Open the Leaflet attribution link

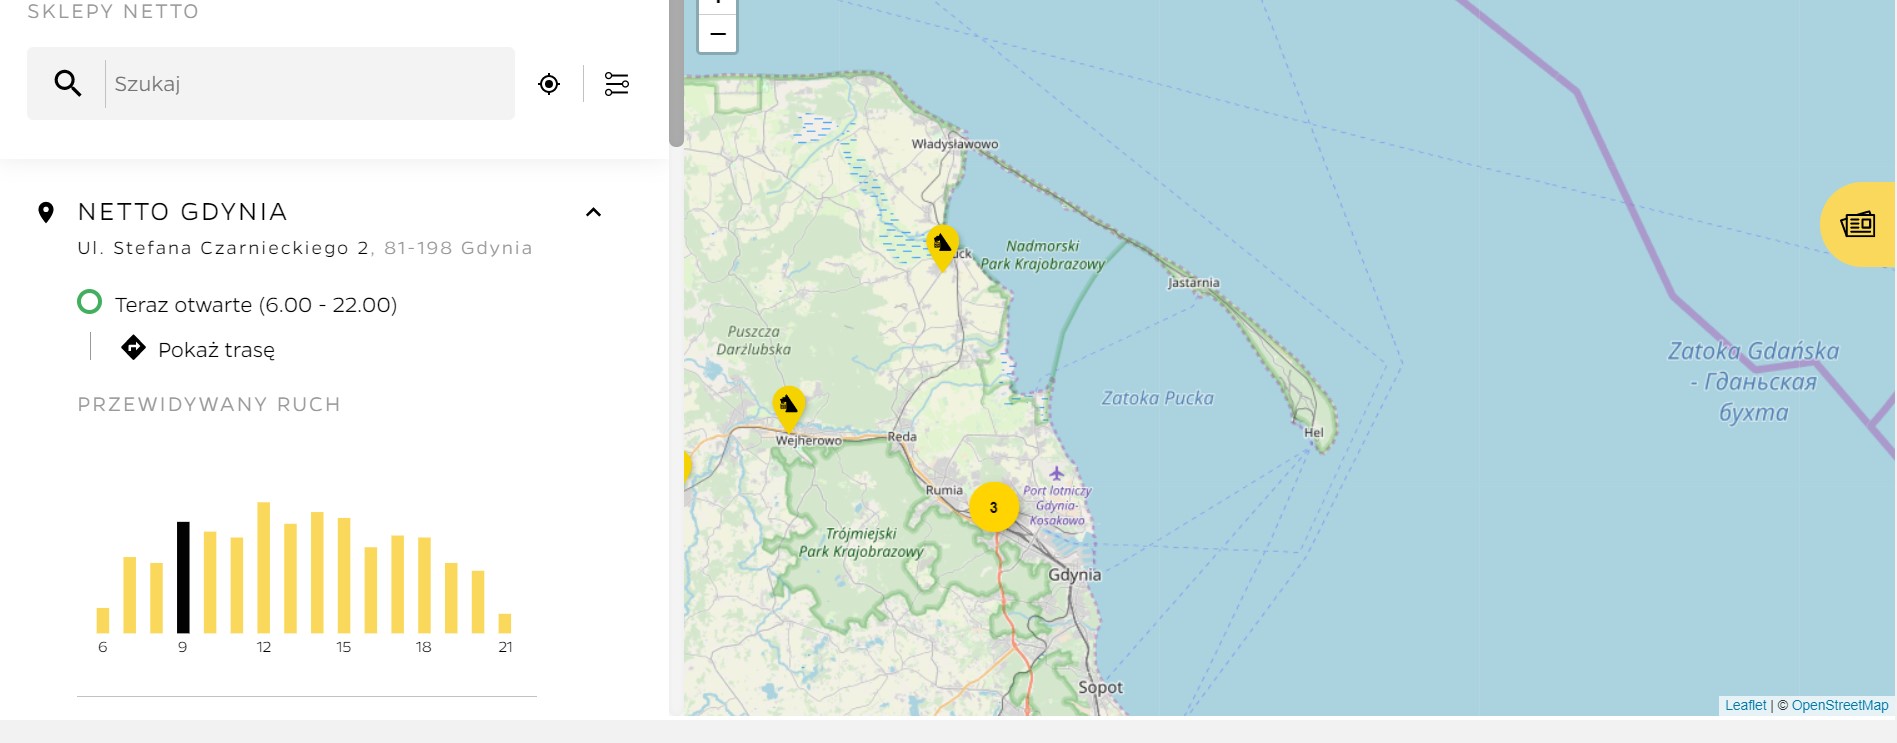click(1745, 705)
